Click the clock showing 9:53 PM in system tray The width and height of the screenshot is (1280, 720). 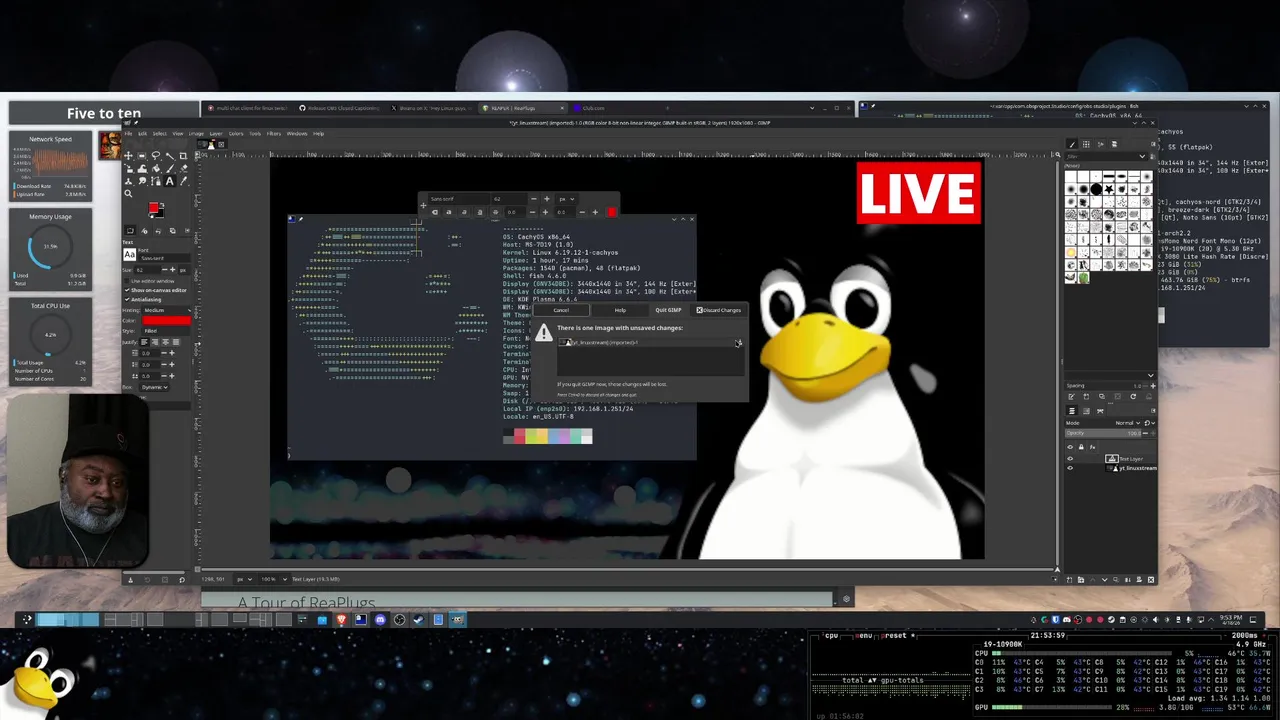coord(1231,619)
